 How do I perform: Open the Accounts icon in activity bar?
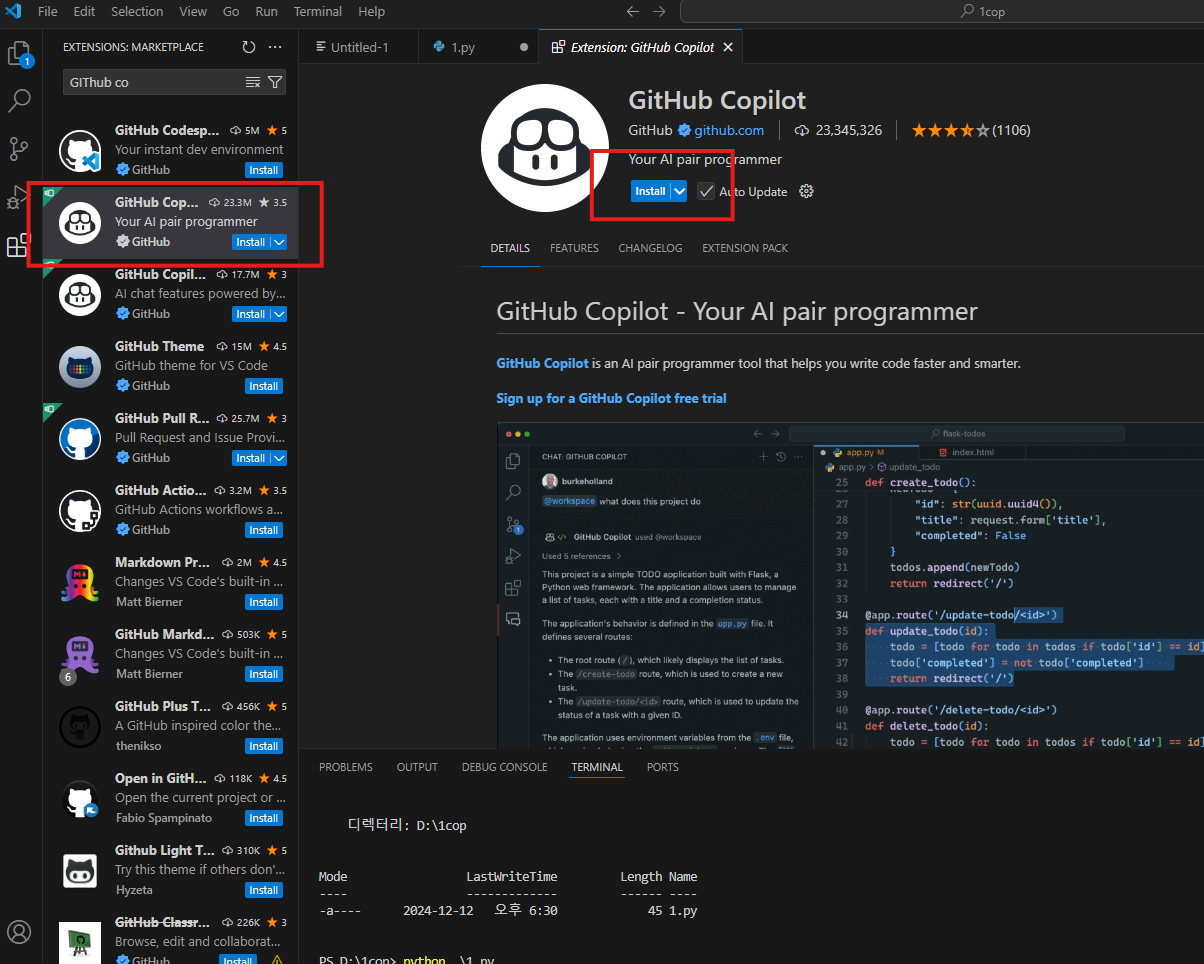[x=20, y=932]
